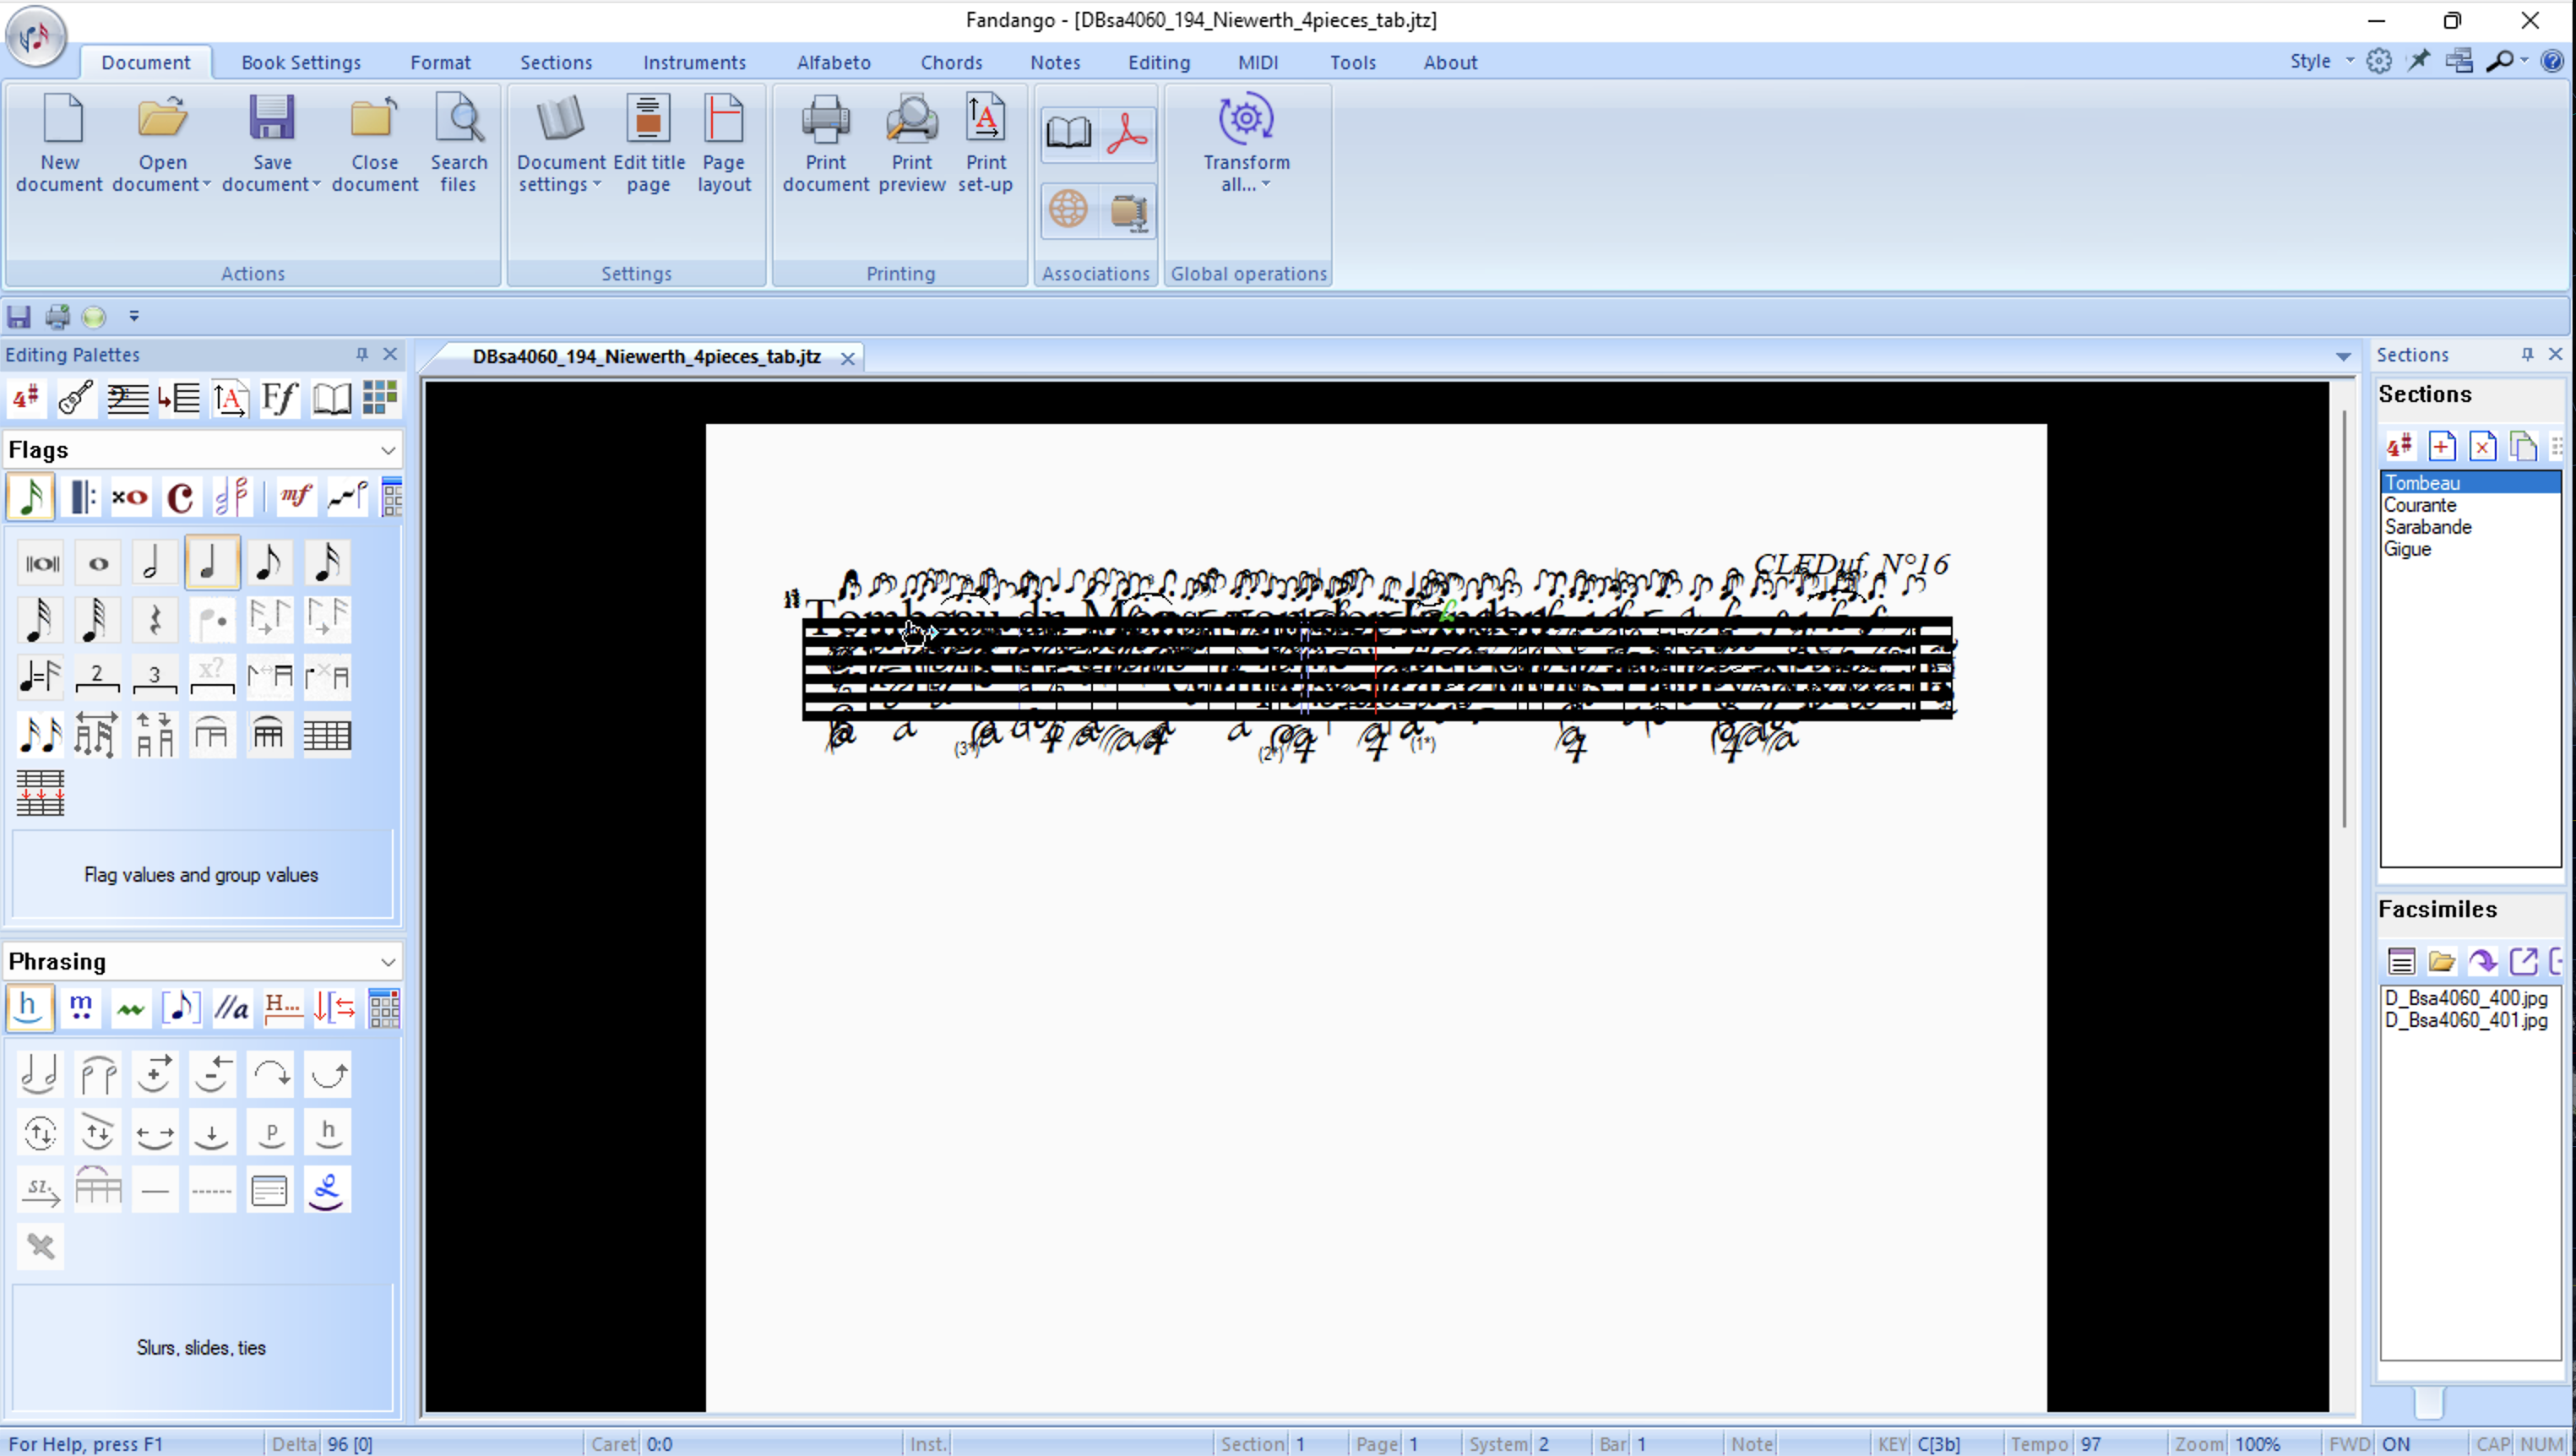Image resolution: width=2576 pixels, height=1456 pixels.
Task: Close the DBsa4060 document tab
Action: click(x=847, y=358)
